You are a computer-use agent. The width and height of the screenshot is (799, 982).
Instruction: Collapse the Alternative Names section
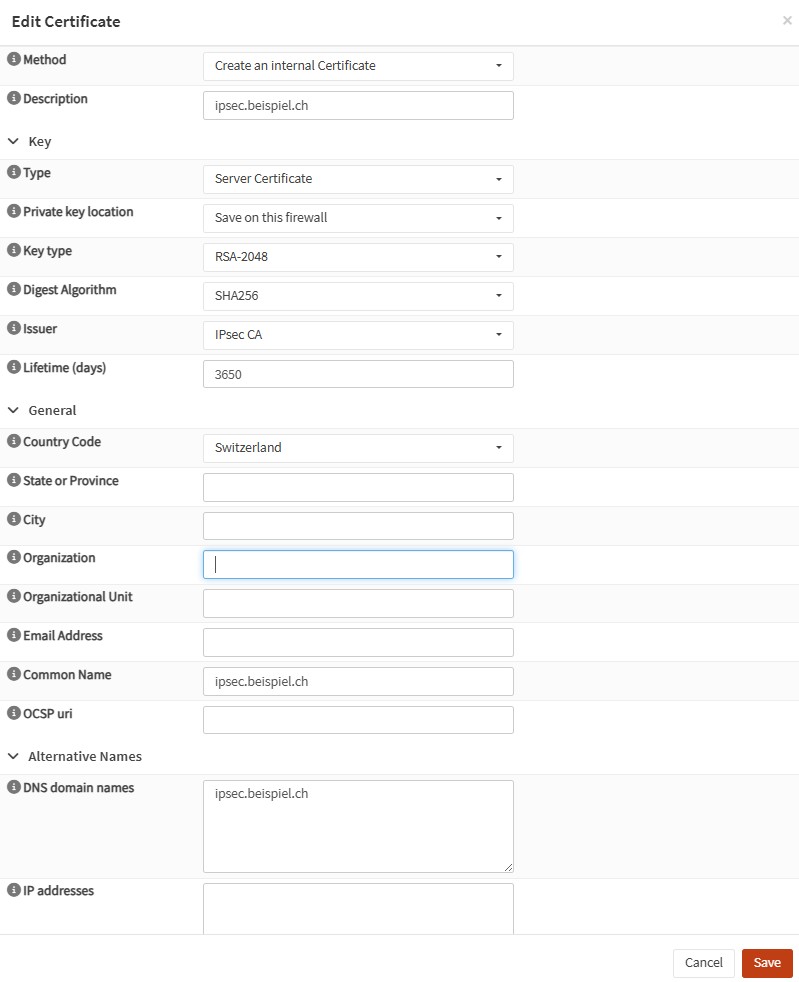[x=13, y=757]
